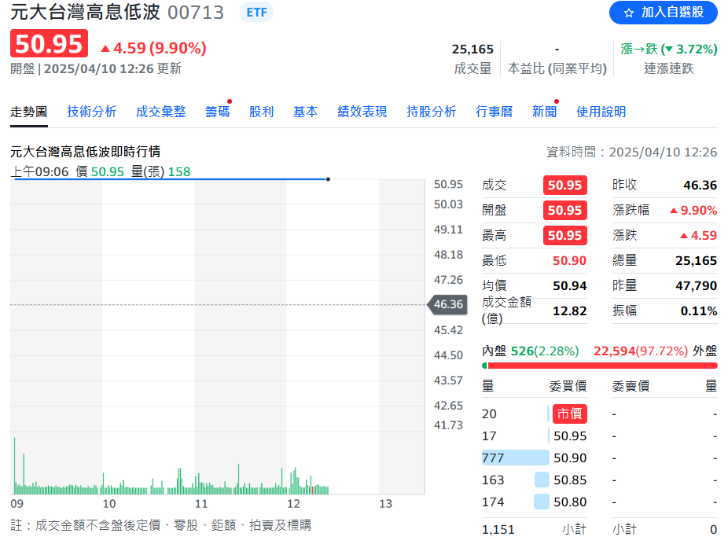Click the 委買價 column header
Viewport: 728px width, 539px height.
coord(568,386)
